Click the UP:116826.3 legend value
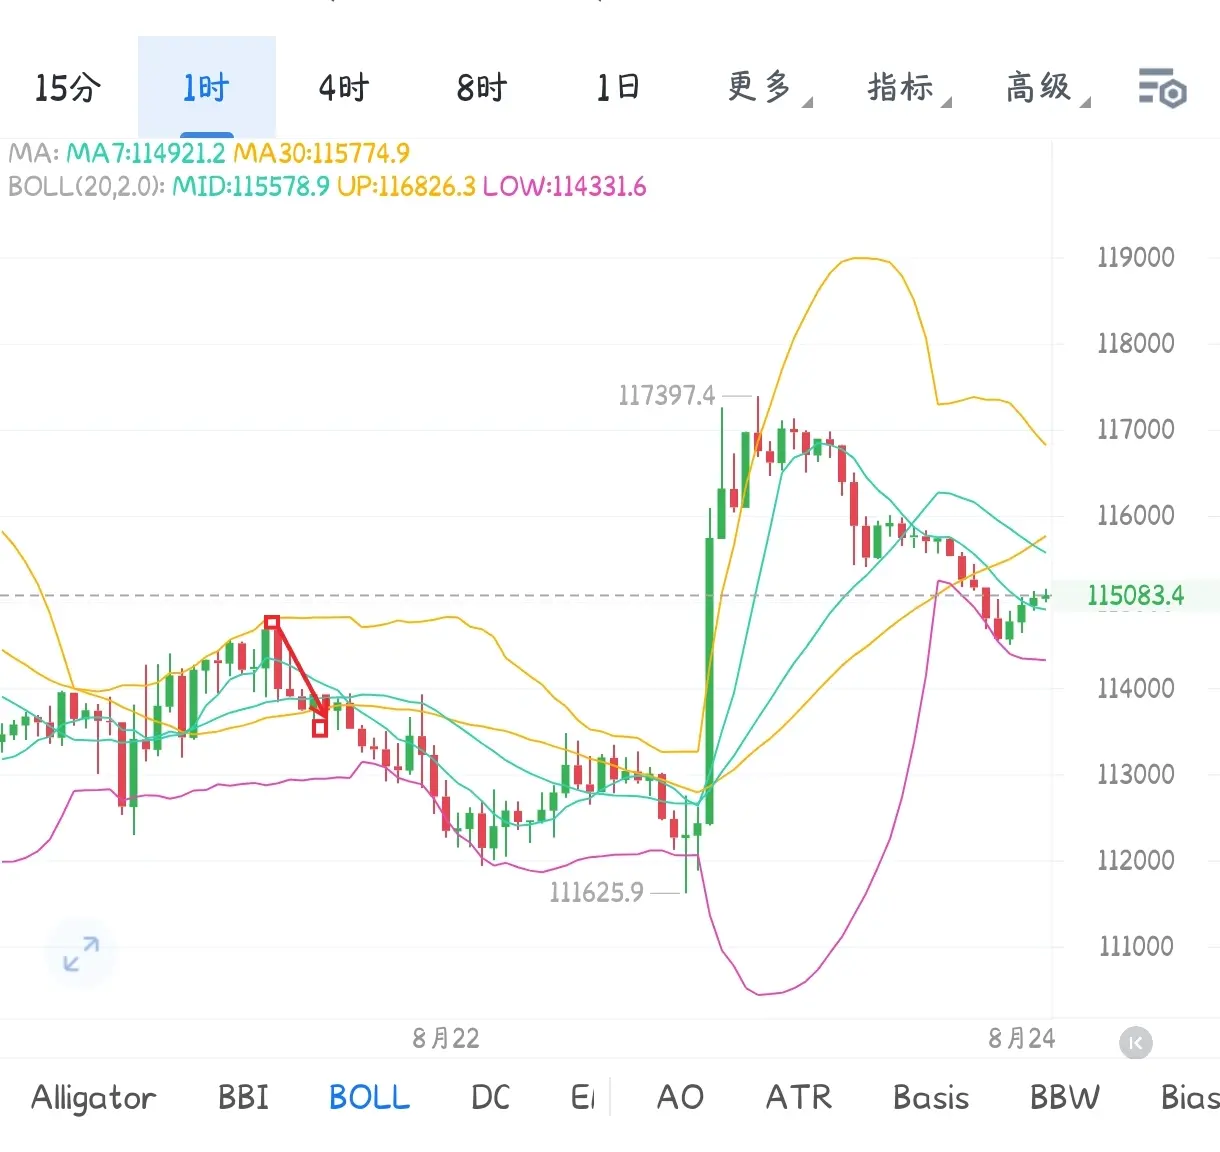This screenshot has width=1220, height=1152. tap(406, 187)
